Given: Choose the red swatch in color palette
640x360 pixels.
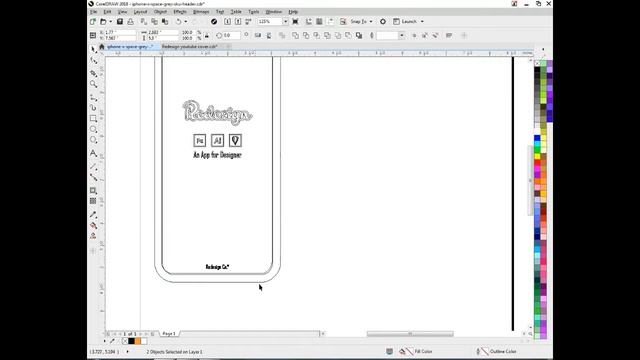Looking at the screenshot, I should pyautogui.click(x=537, y=163).
